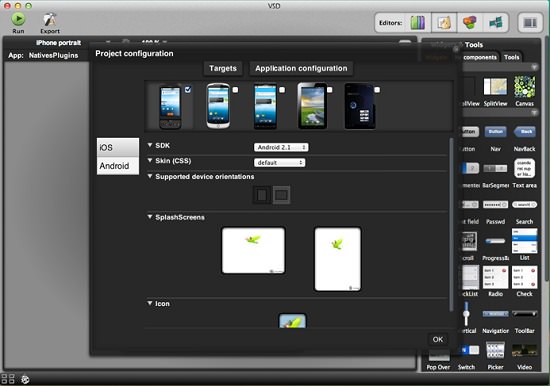
Task: Select the Canvas widget
Action: click(524, 86)
